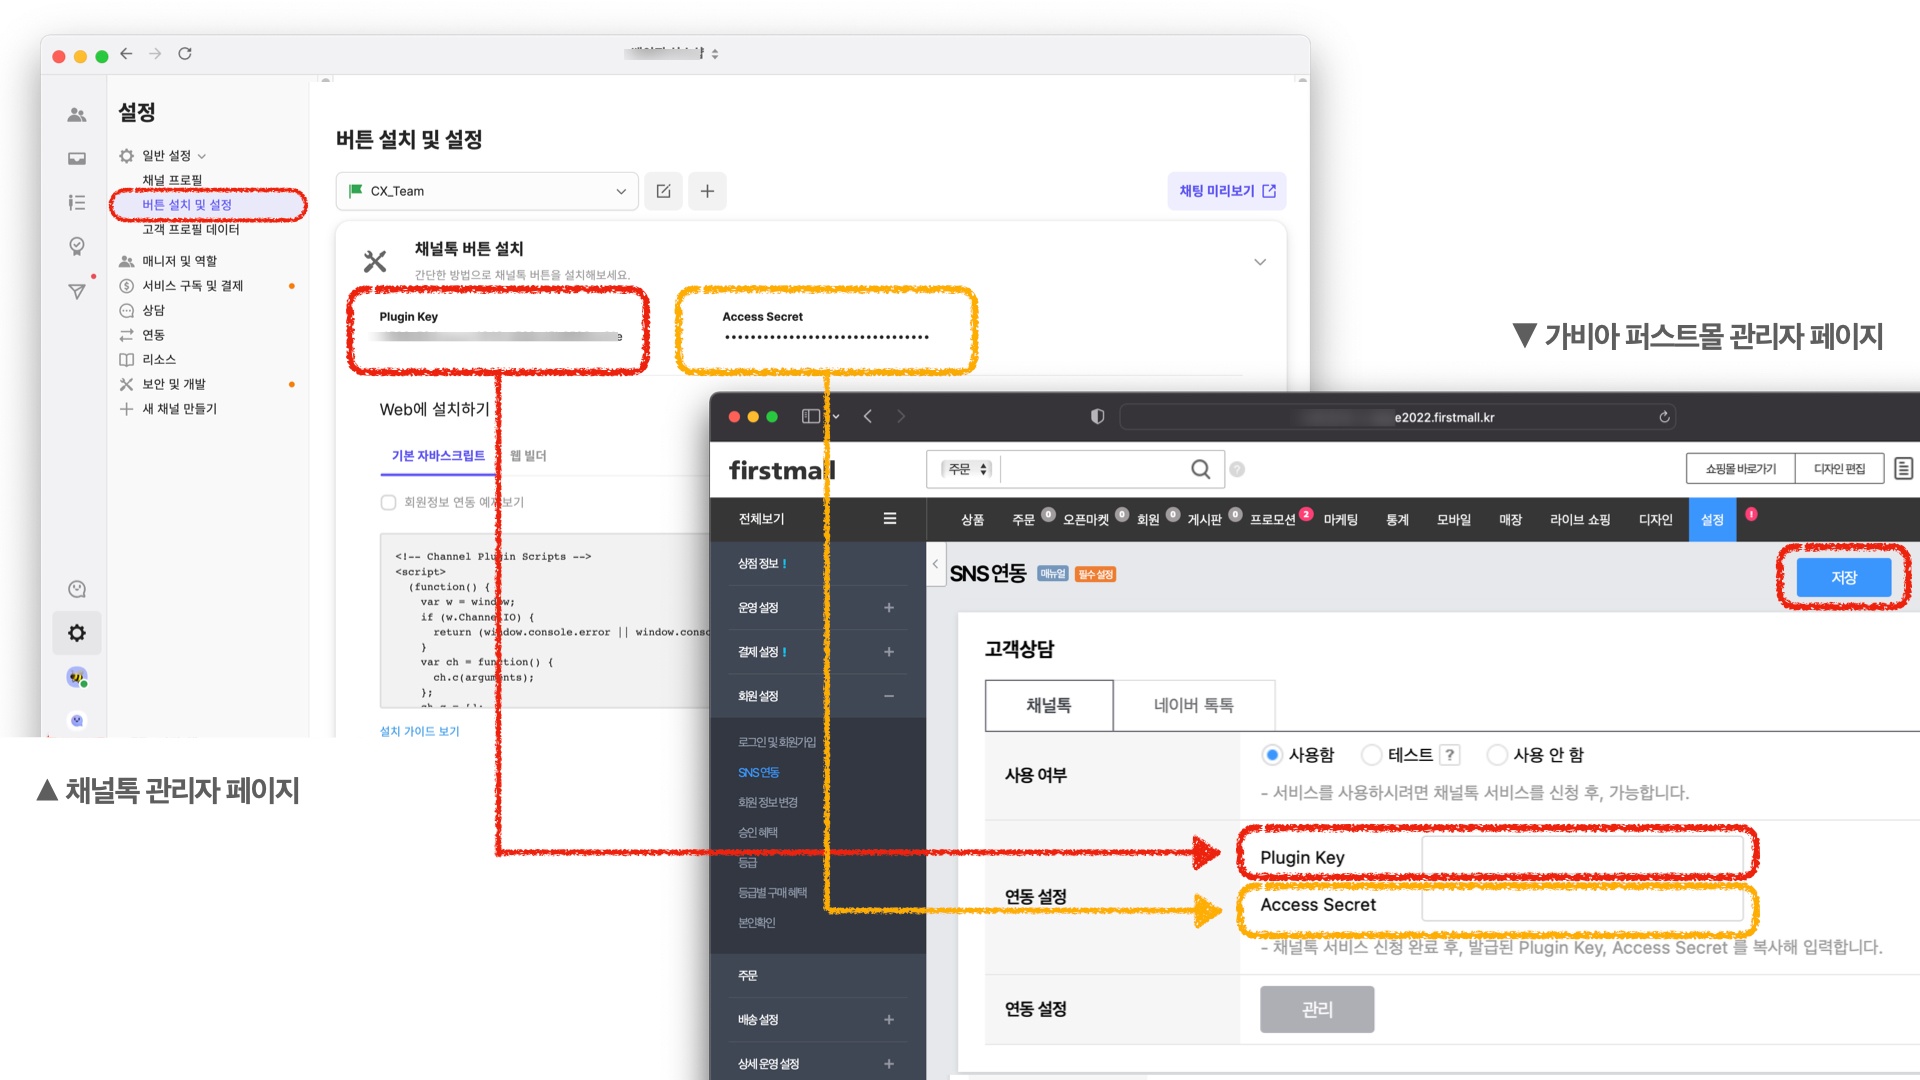The image size is (1920, 1080).
Task: Expand the 운영 설정 sidebar section
Action: point(888,608)
